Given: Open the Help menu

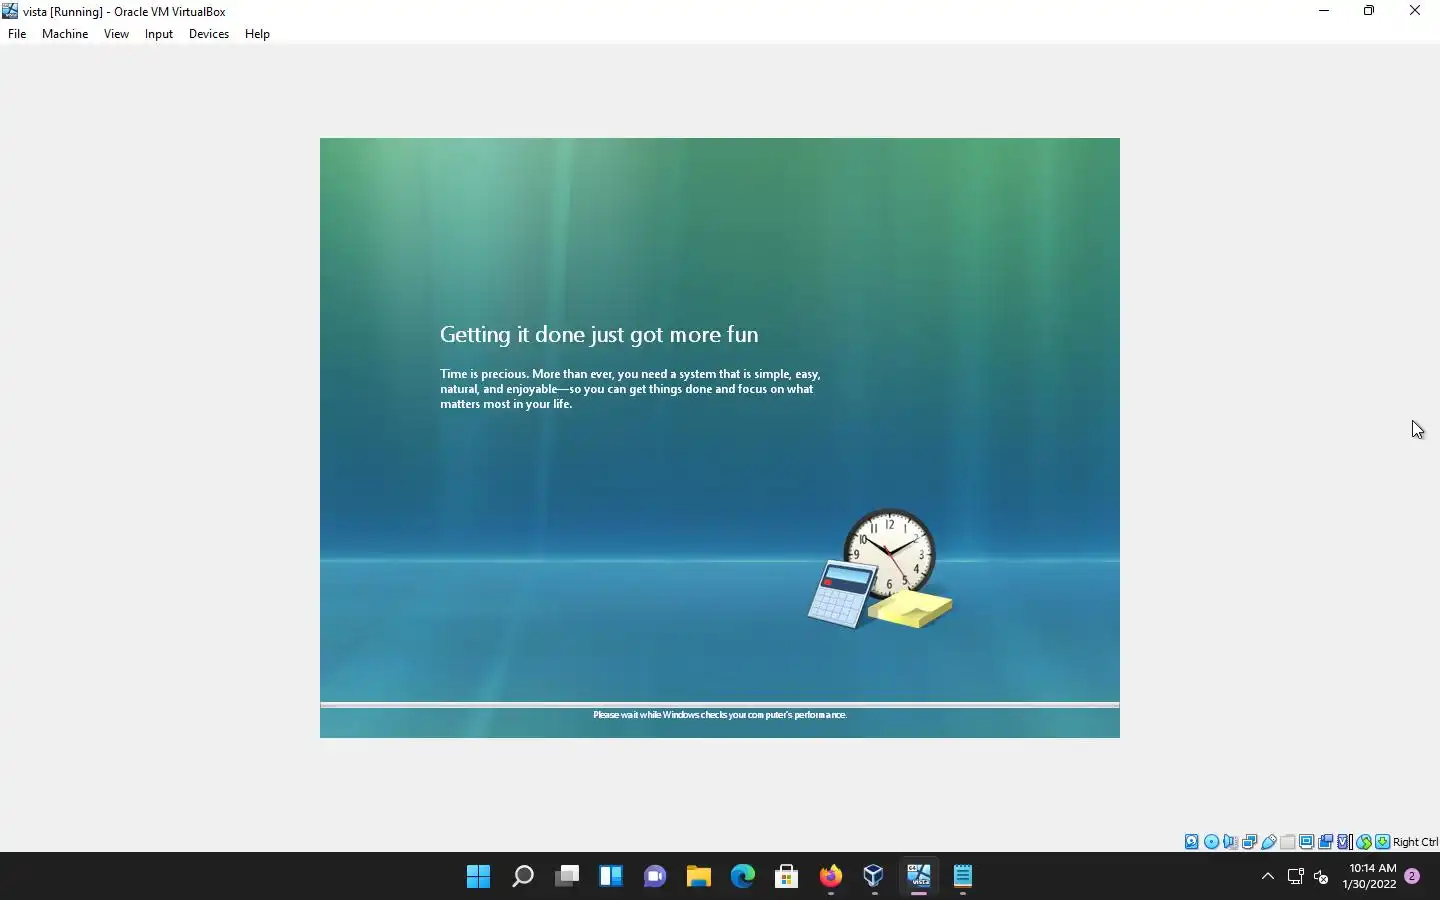Looking at the screenshot, I should (x=257, y=34).
